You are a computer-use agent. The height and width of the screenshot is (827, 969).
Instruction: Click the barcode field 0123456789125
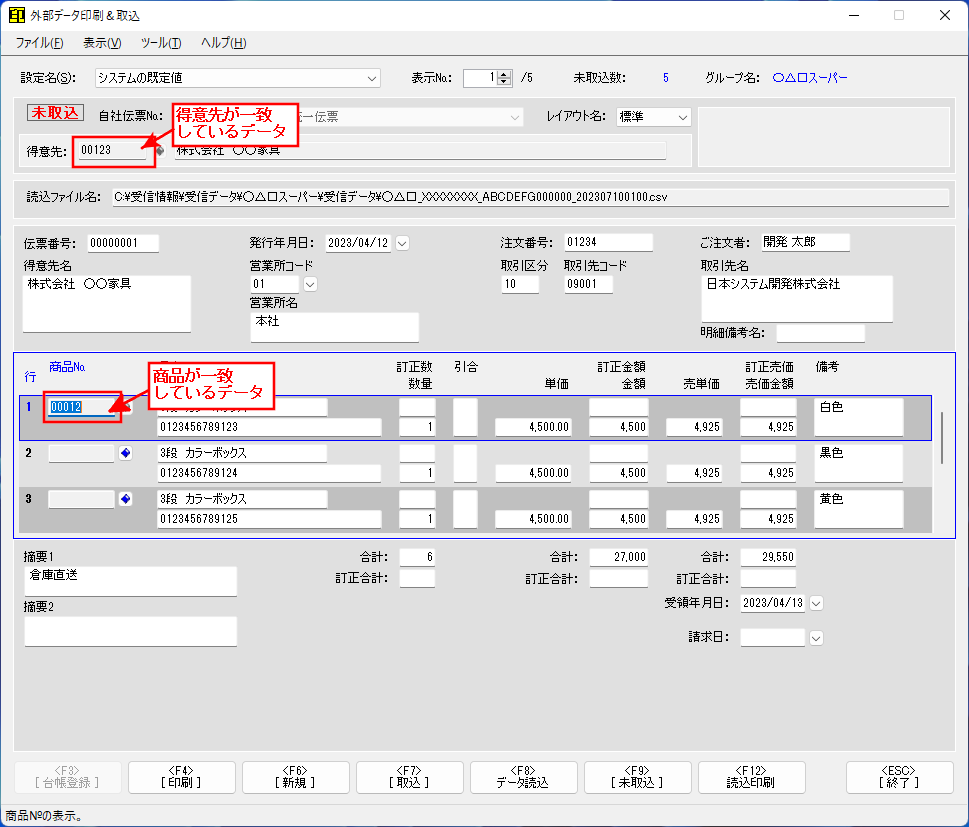pyautogui.click(x=269, y=519)
